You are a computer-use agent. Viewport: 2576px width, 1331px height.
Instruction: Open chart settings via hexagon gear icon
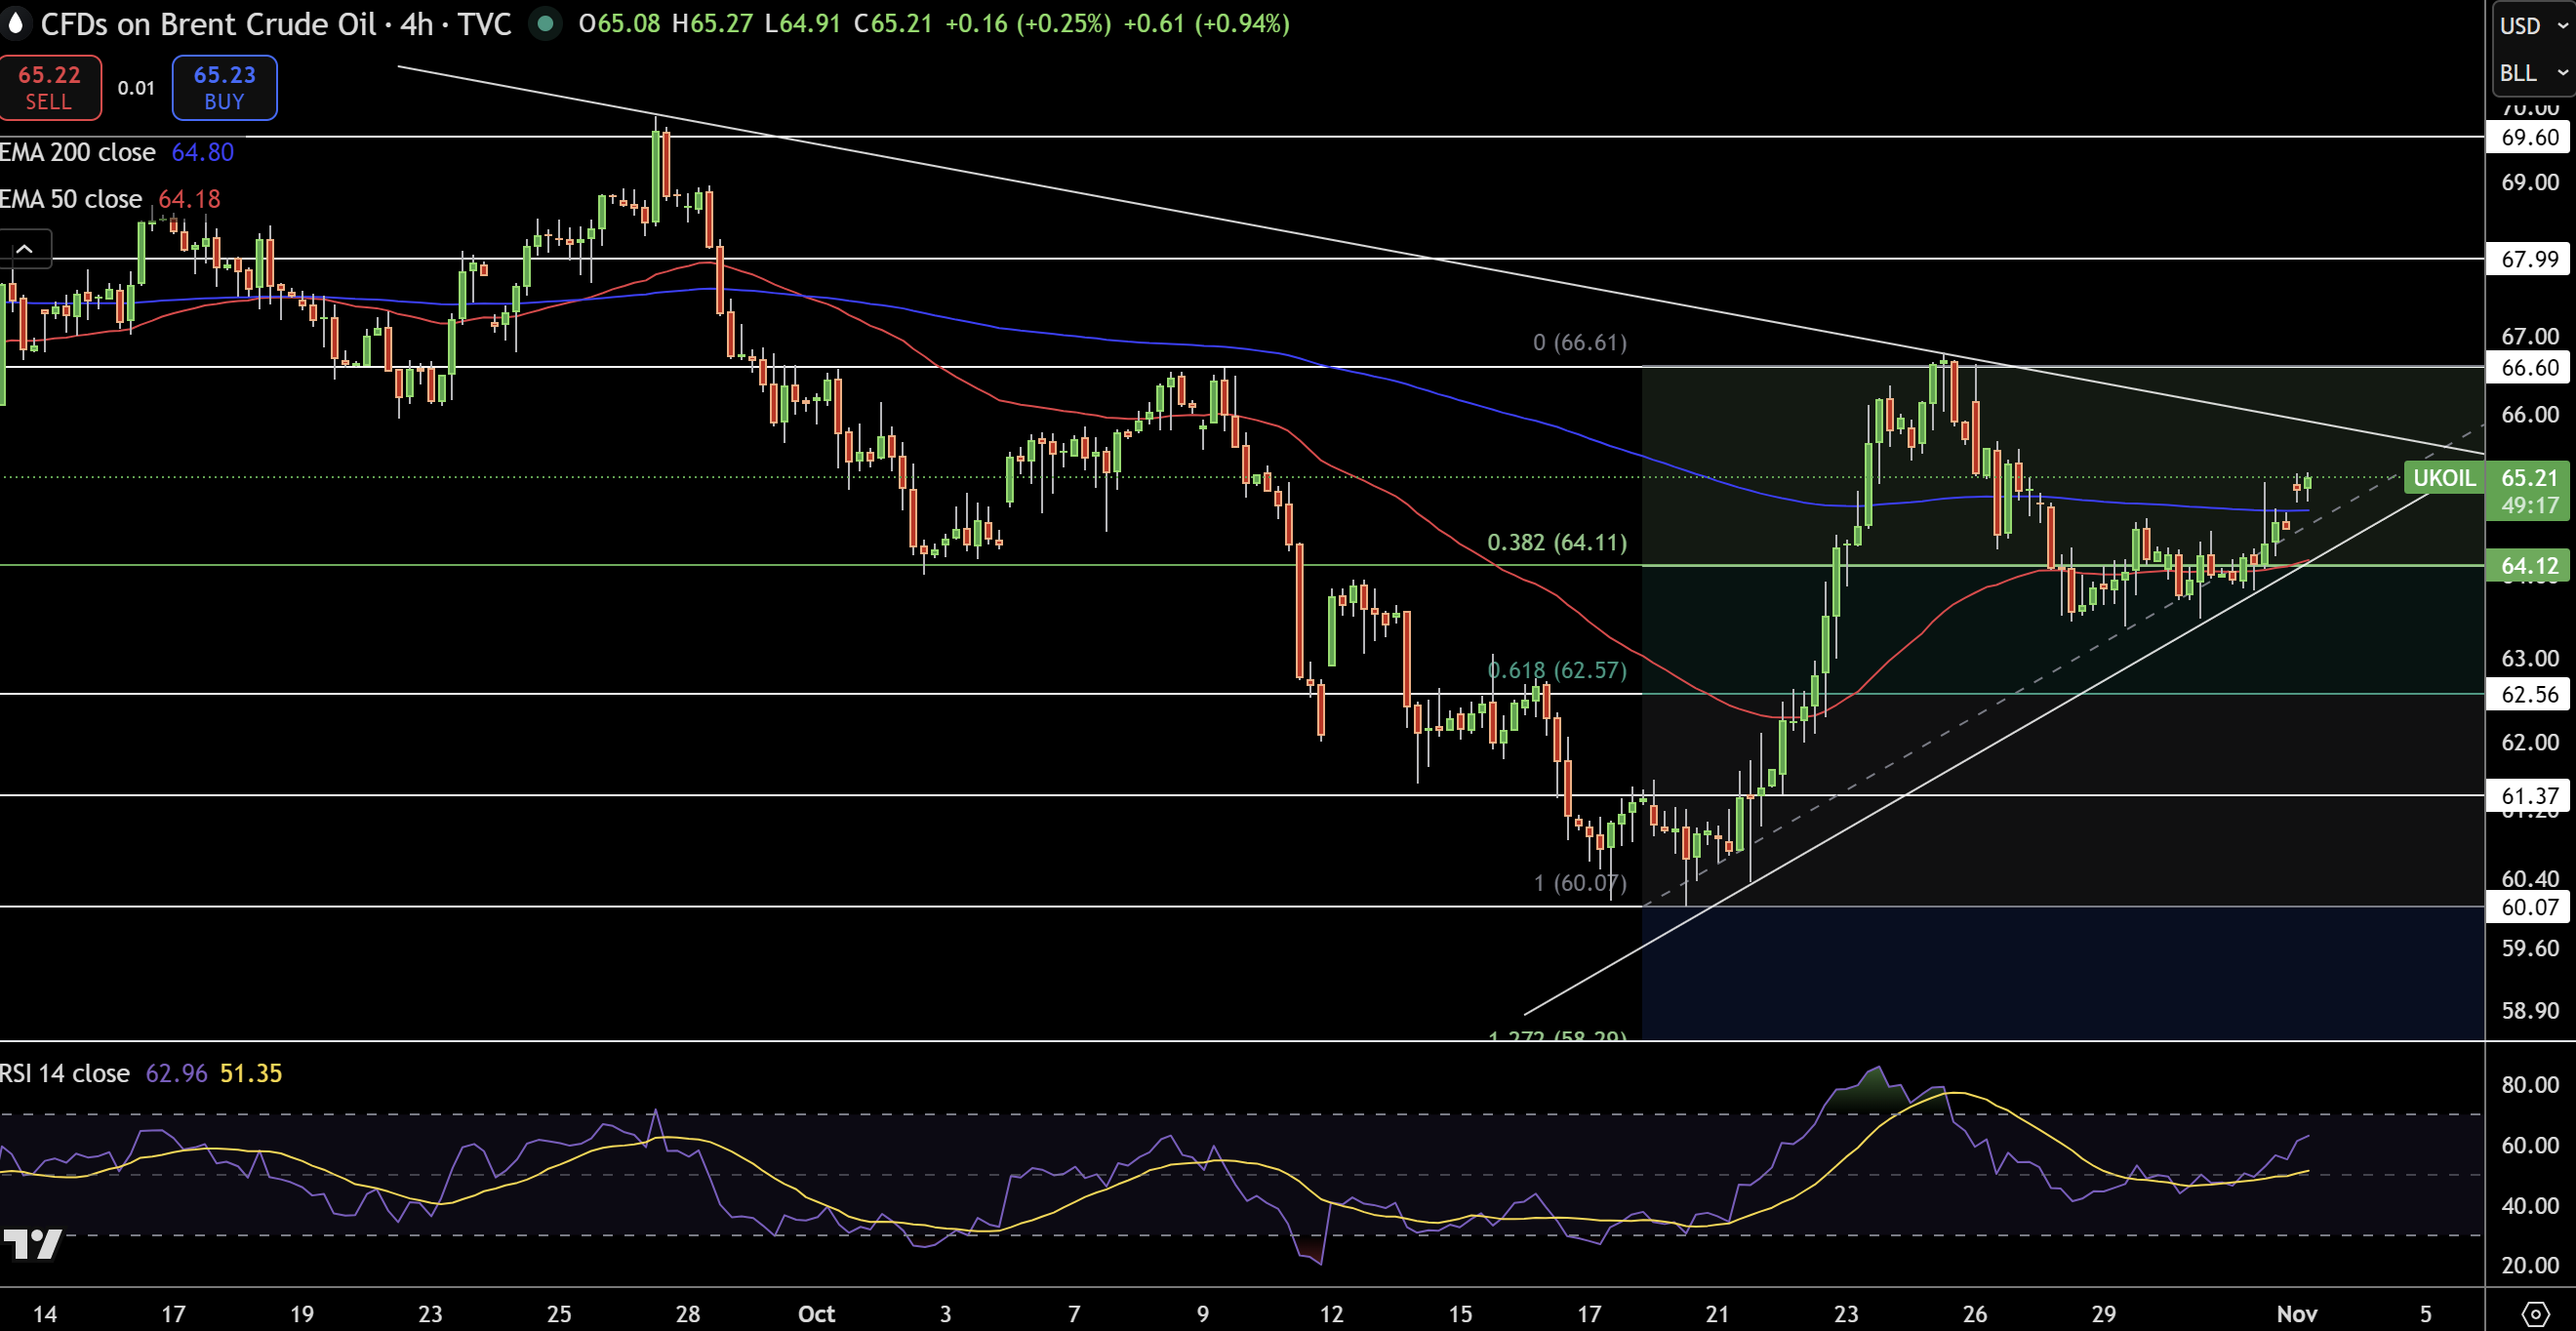tap(2537, 1313)
